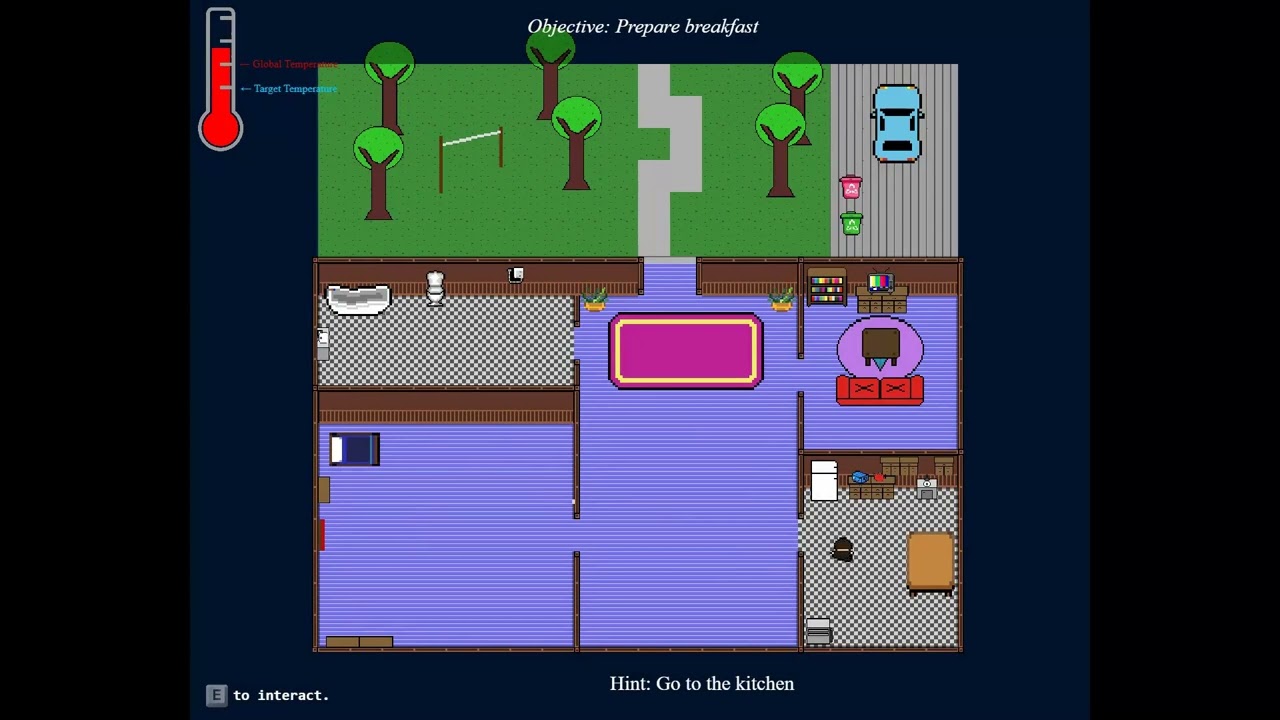Open the colorful bookshelf

coord(827,288)
